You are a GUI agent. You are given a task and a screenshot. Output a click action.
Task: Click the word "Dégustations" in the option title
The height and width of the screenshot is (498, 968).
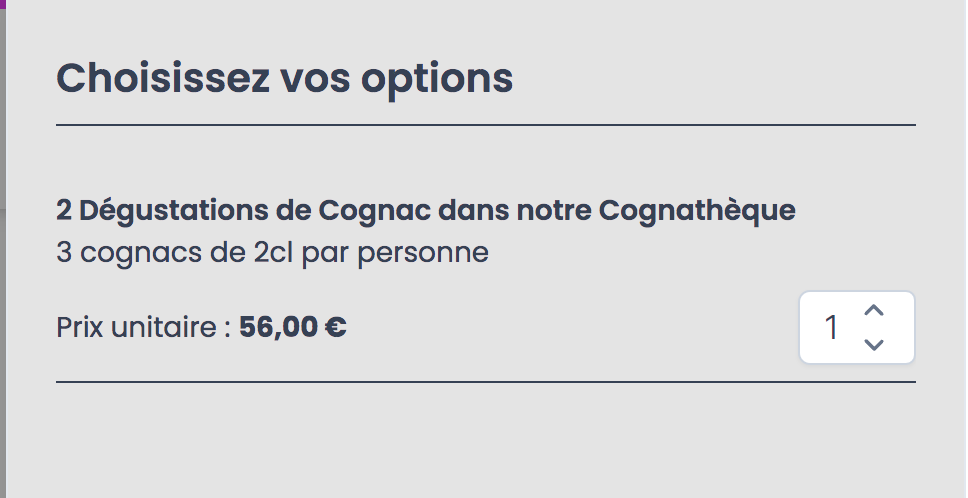tap(173, 210)
